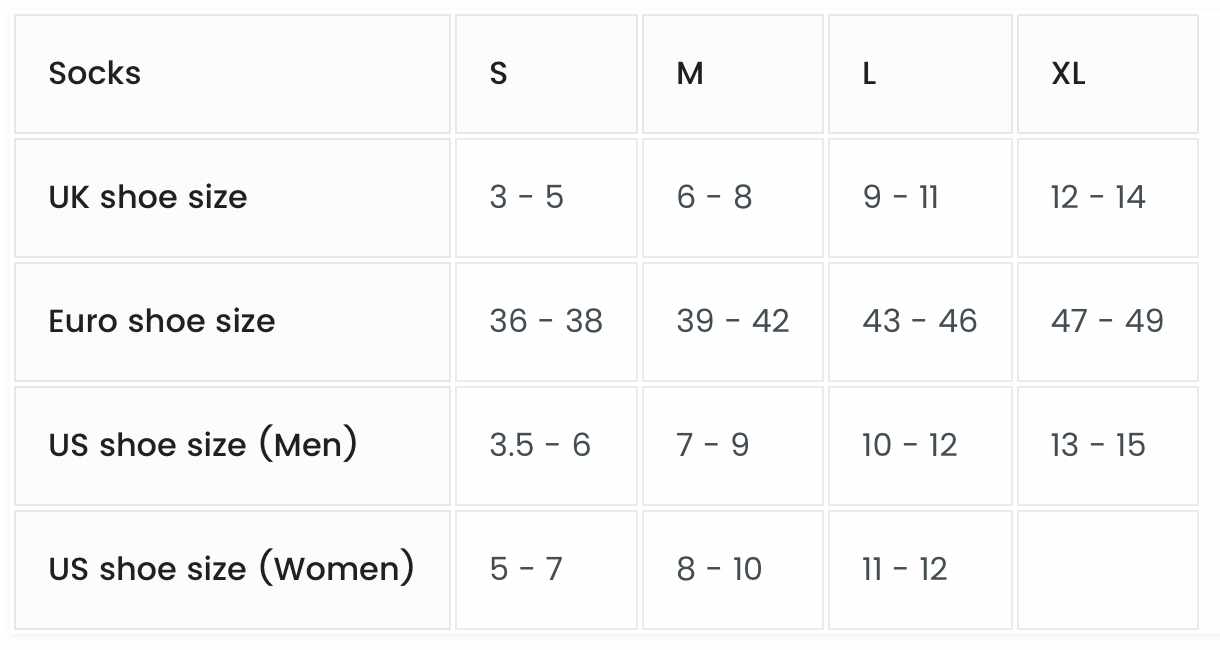1220x650 pixels.
Task: Click the Women's 5 - 7 cell
Action: click(546, 570)
